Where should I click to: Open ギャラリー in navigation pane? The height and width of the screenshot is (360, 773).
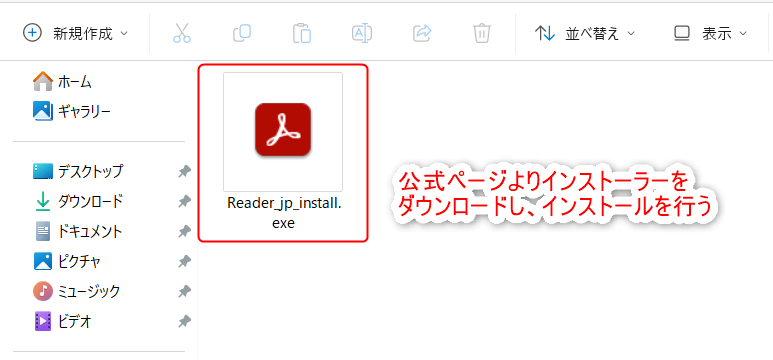pyautogui.click(x=72, y=111)
